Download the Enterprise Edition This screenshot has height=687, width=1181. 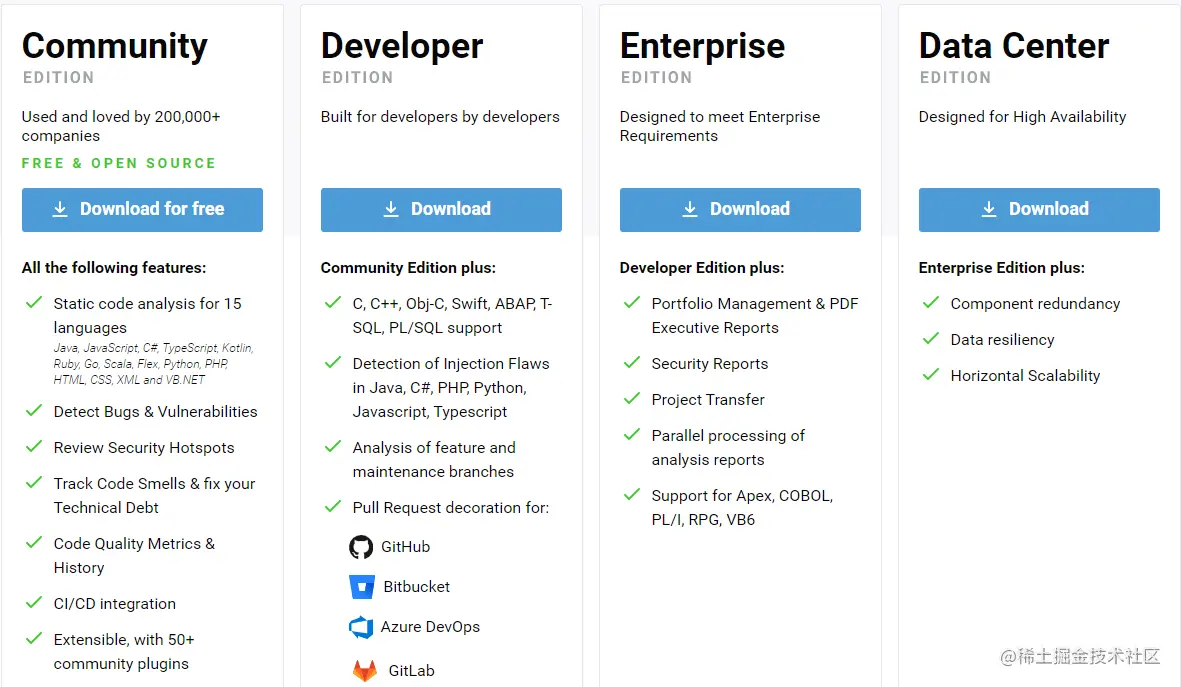pyautogui.click(x=740, y=209)
